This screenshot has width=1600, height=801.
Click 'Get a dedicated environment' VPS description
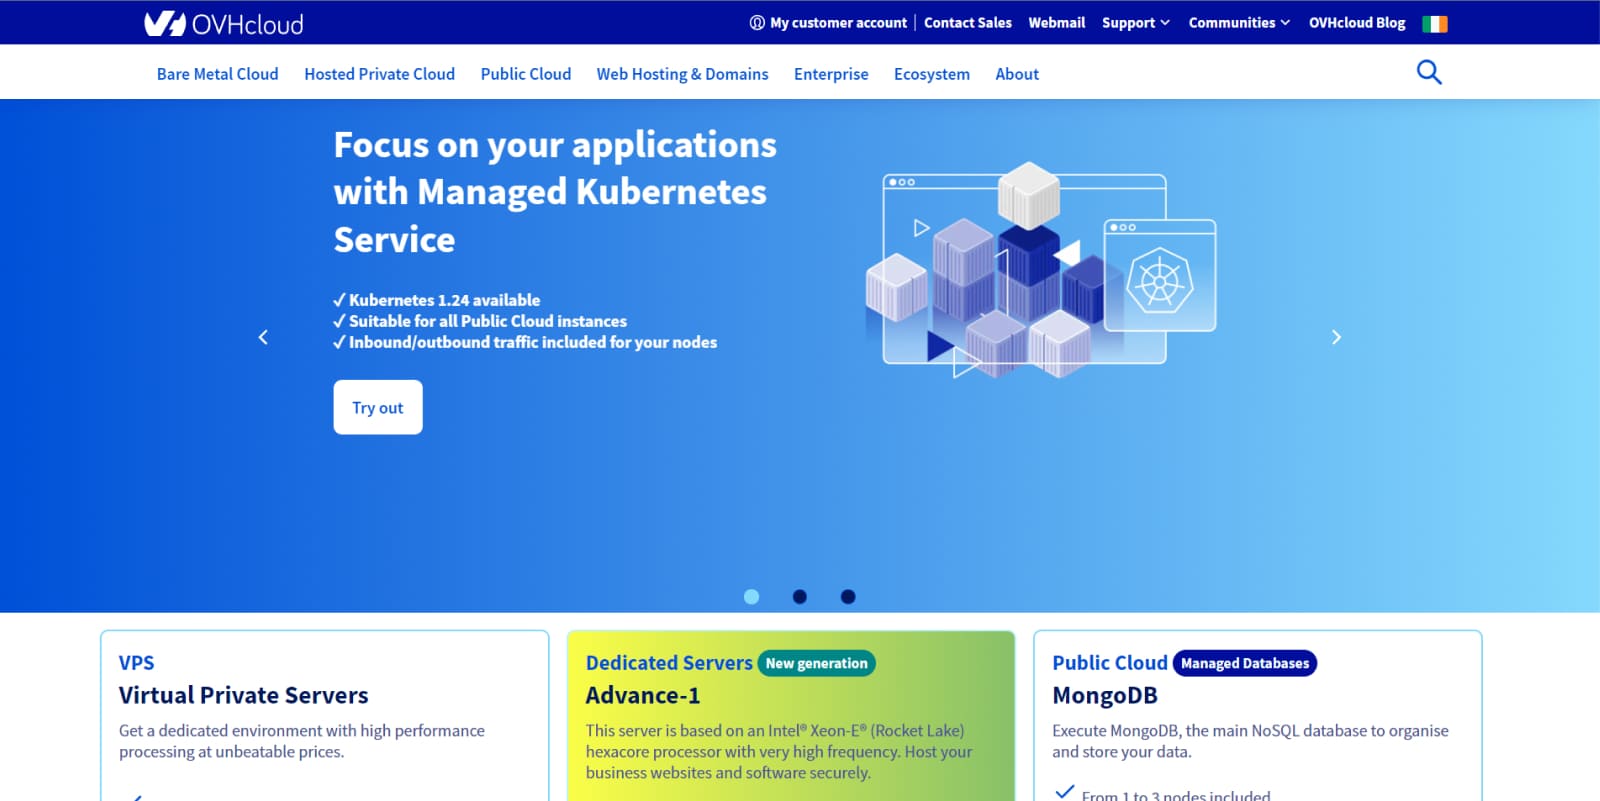pyautogui.click(x=302, y=741)
